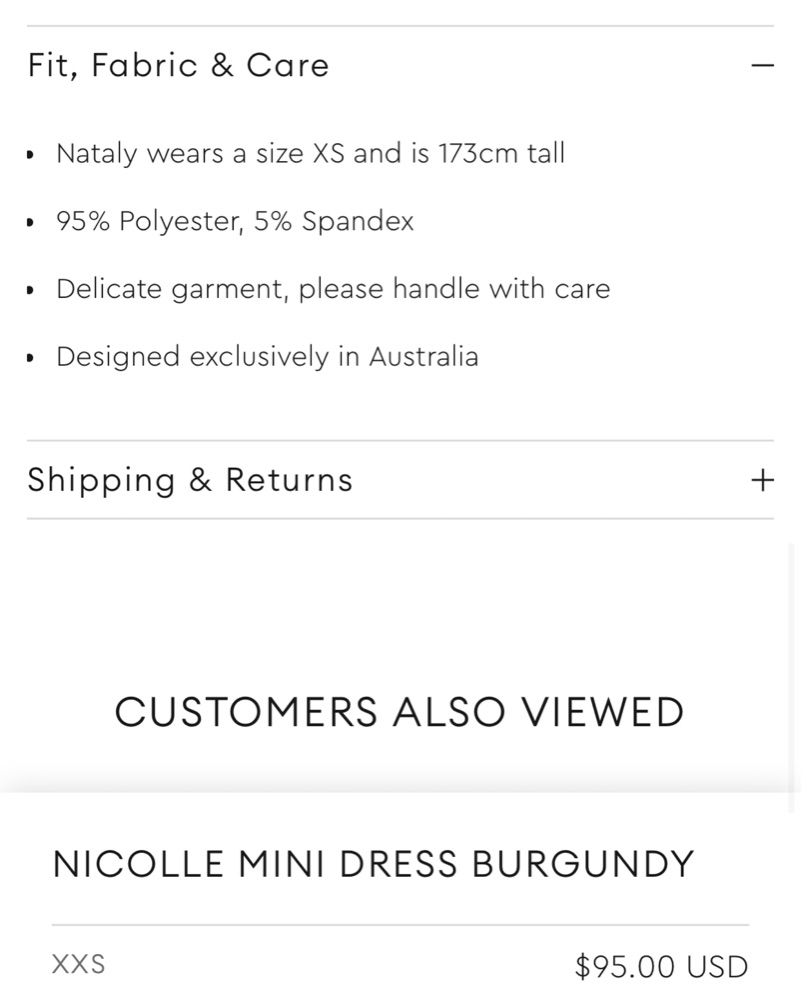Screen dimensions: 802x1000
Task: Open Nicolle Mini Dress Burgundy product title
Action: coord(372,865)
